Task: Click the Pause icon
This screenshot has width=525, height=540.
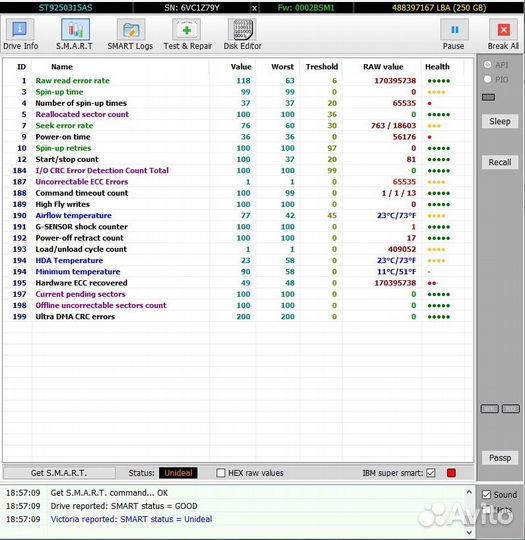Action: 454,30
